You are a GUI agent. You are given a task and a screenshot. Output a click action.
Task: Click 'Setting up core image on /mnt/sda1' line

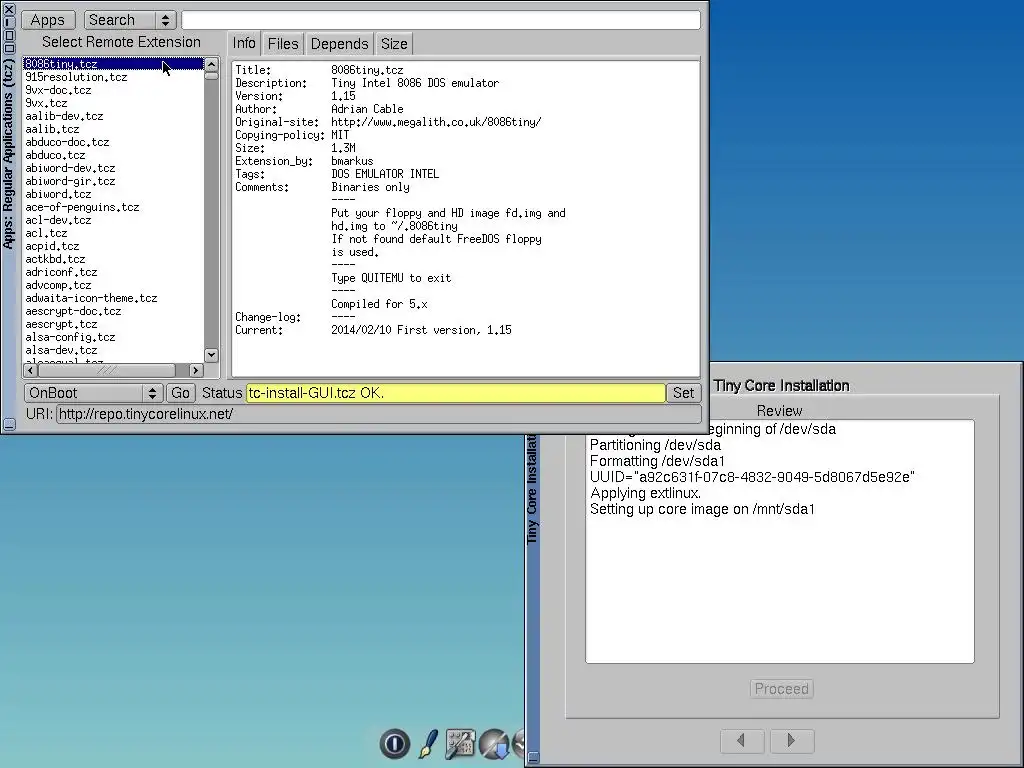click(702, 509)
